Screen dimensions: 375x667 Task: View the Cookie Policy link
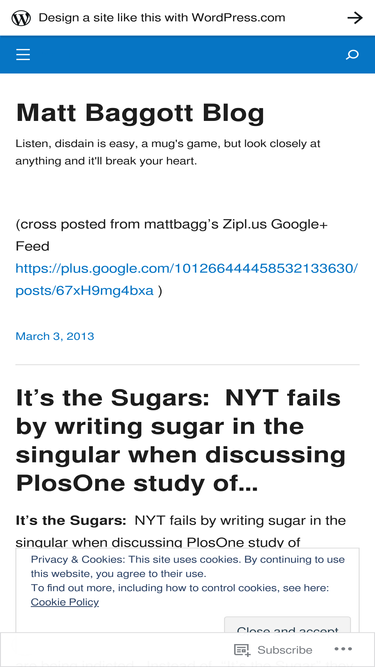[x=65, y=602]
